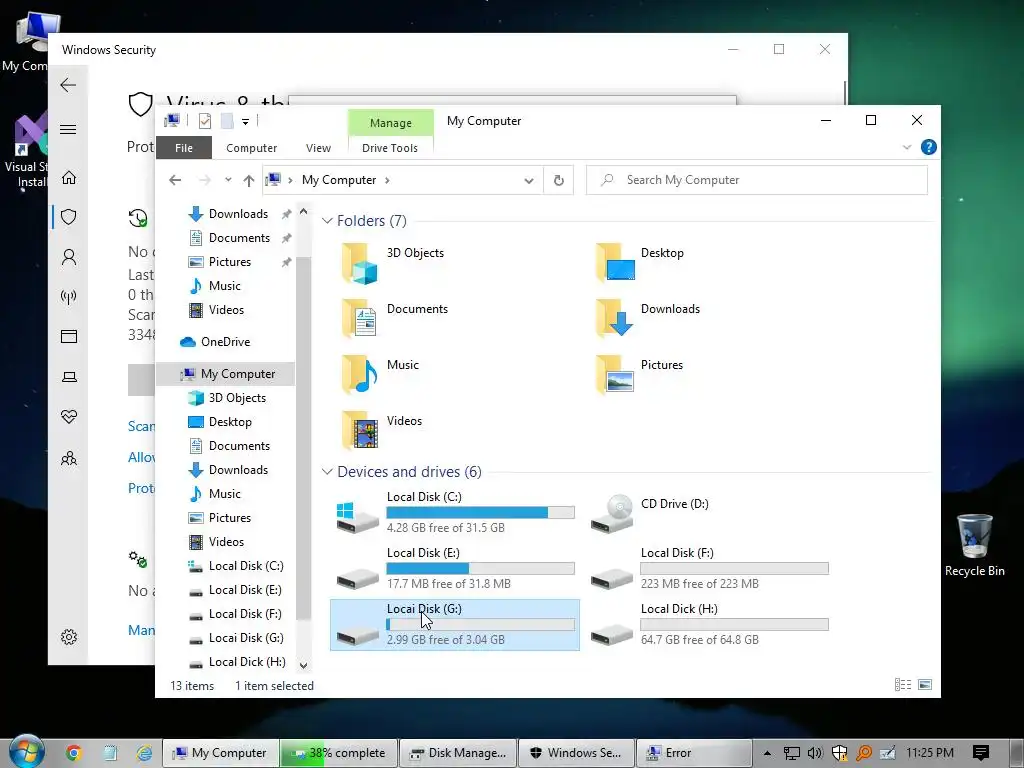Collapse the Devices and drives (6) group
The height and width of the screenshot is (768, 1024).
[x=327, y=472]
